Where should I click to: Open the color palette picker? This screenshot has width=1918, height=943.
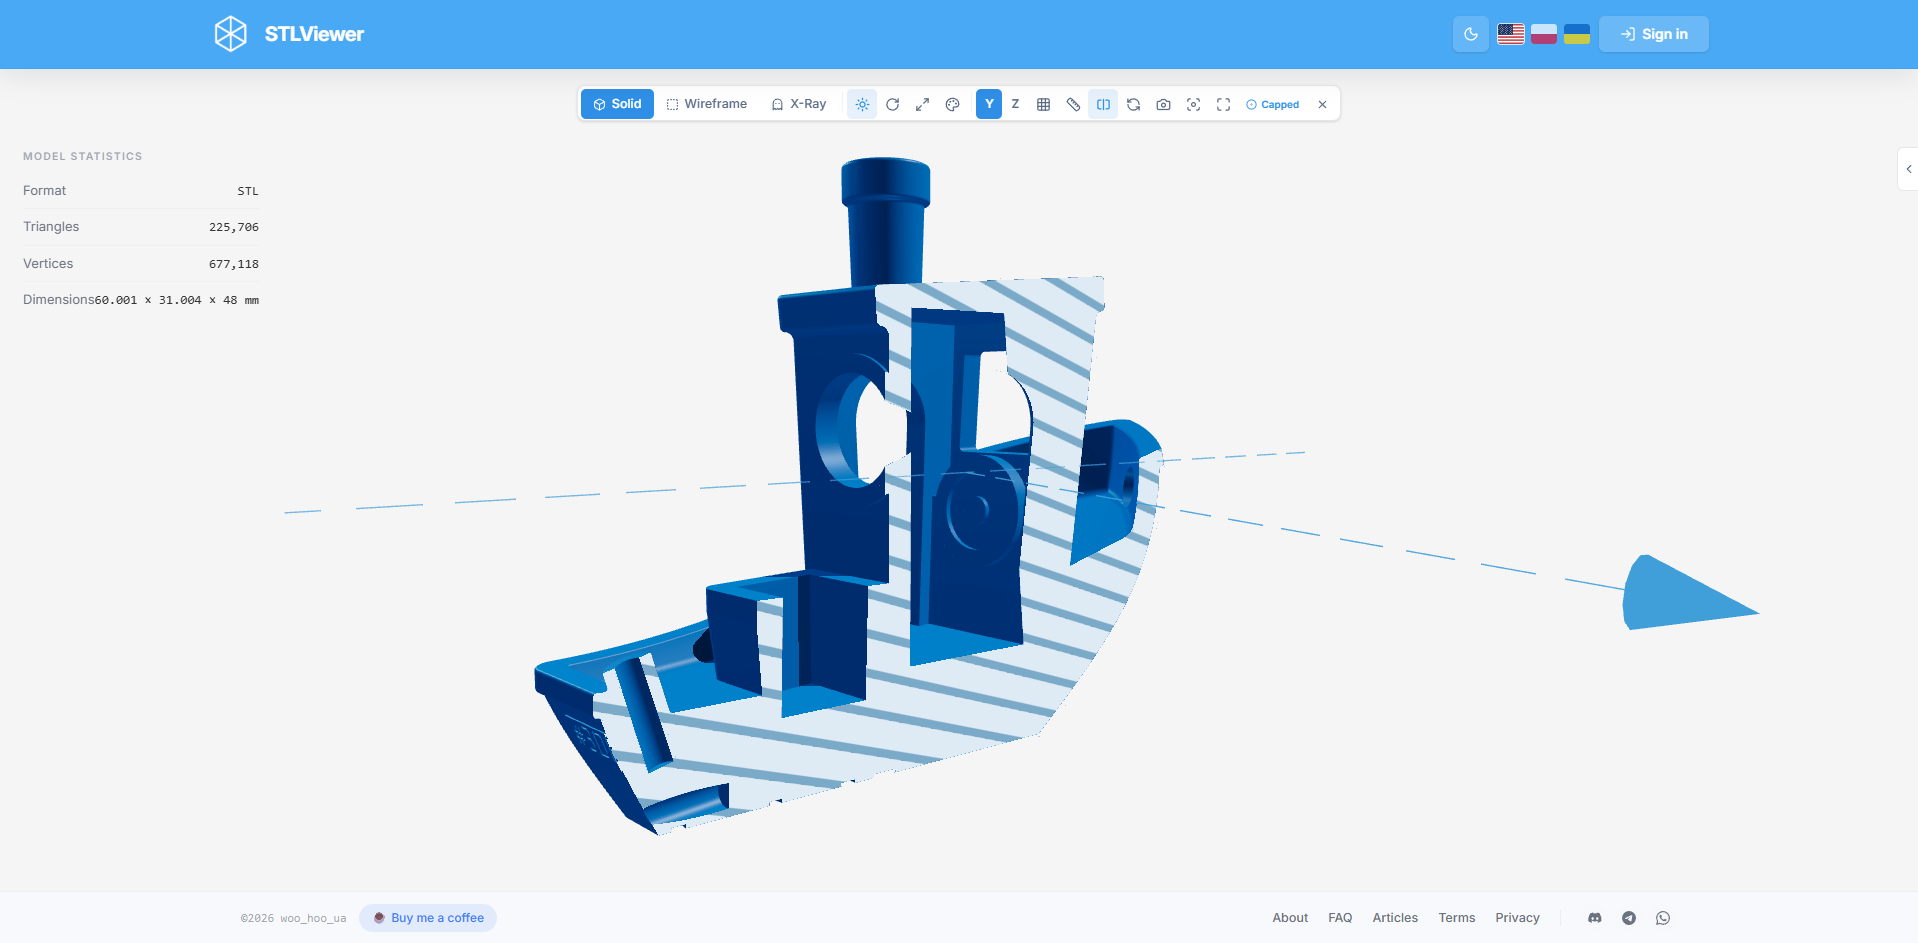953,104
